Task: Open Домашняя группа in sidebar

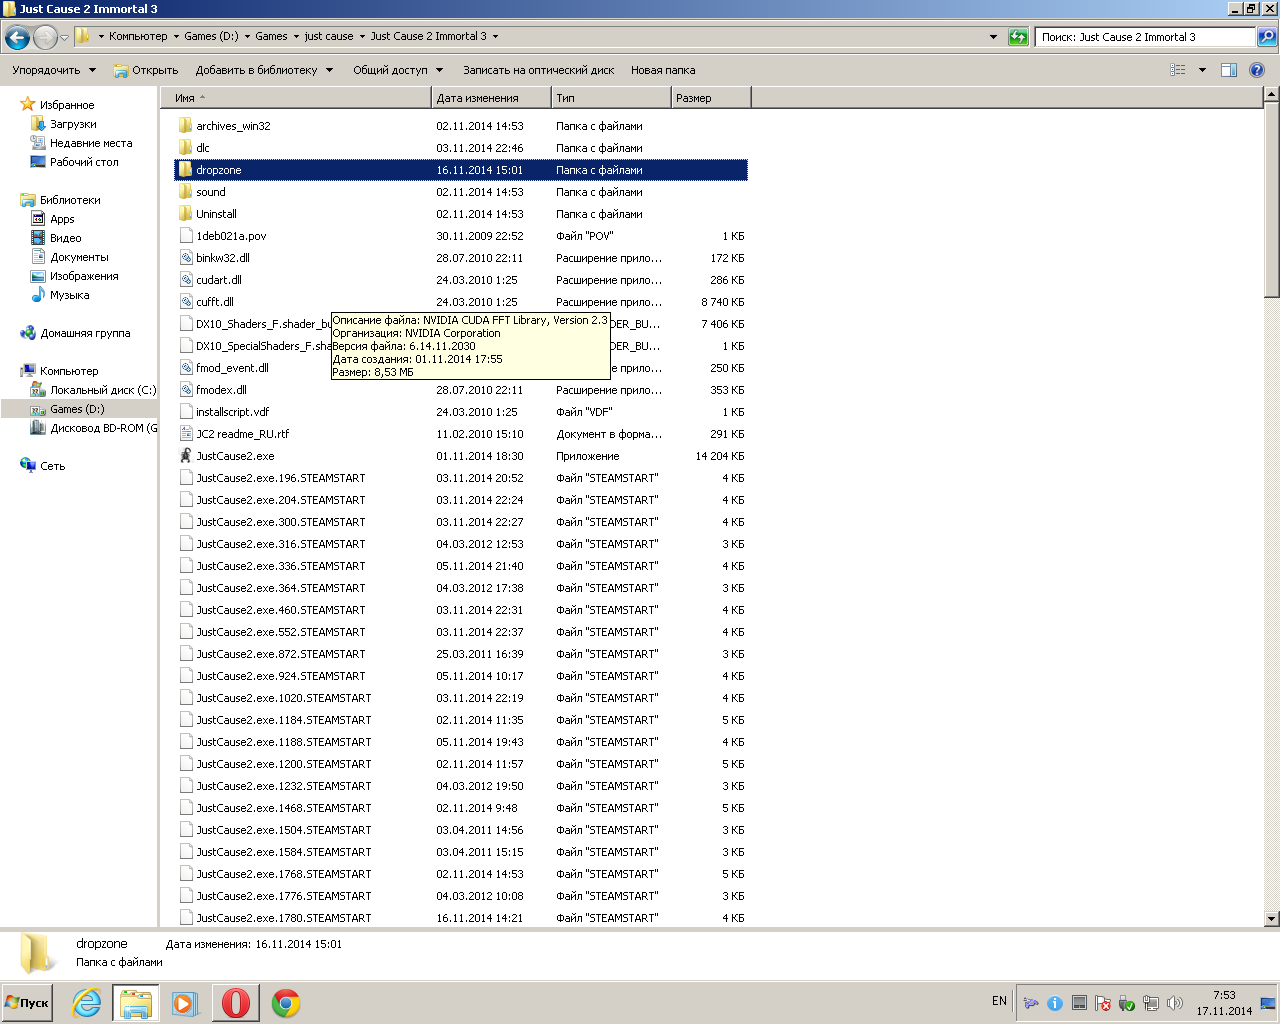Action: [x=85, y=333]
